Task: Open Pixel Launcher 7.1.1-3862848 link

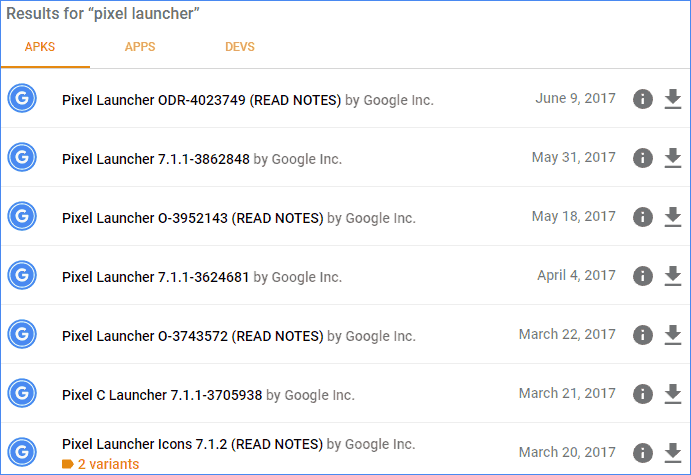Action: coord(156,159)
